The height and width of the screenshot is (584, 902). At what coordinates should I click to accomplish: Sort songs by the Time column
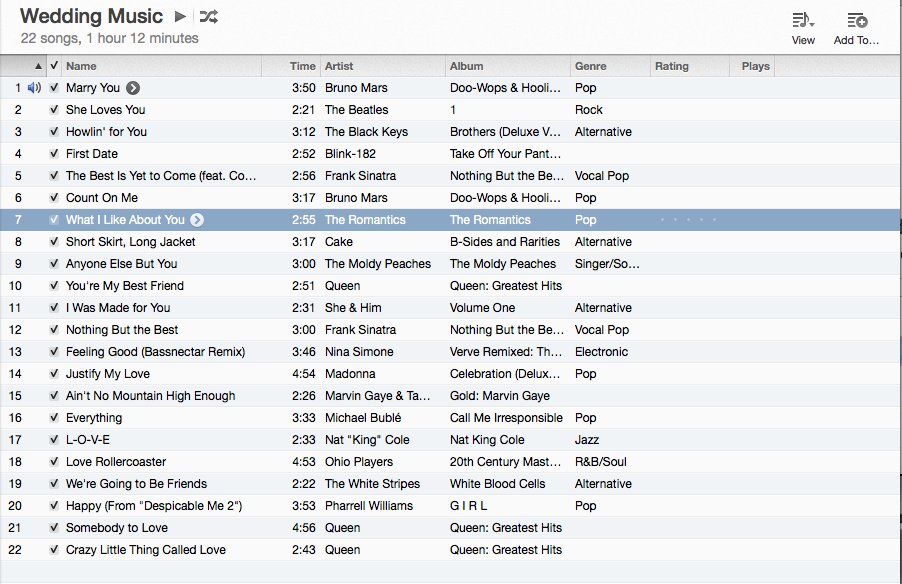coord(291,66)
